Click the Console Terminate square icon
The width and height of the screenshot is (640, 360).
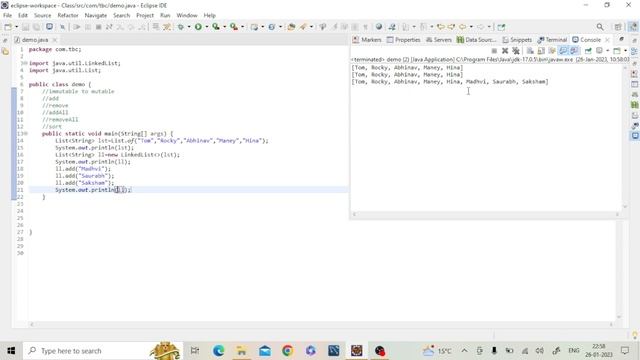[494, 51]
